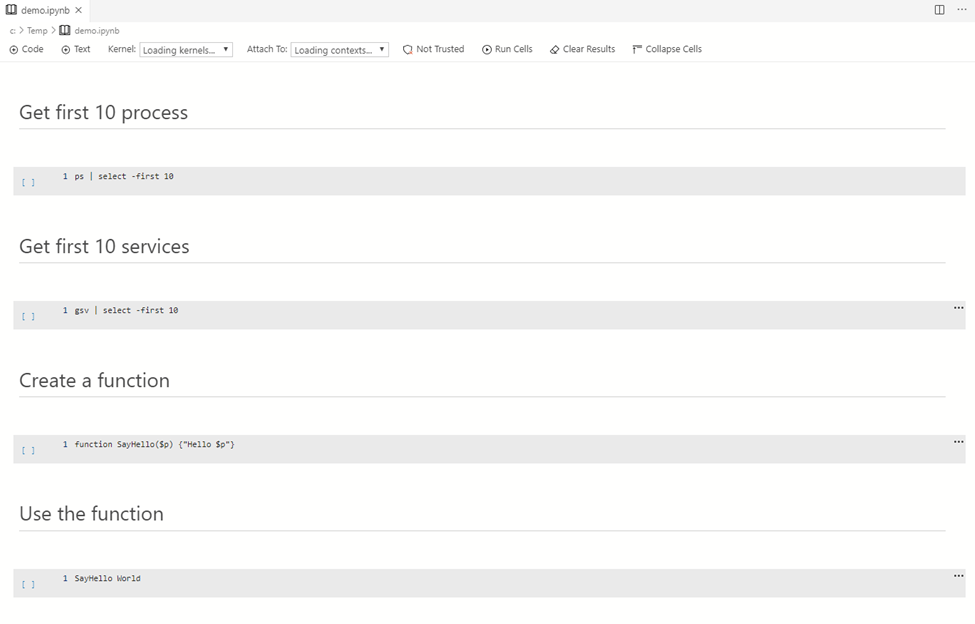This screenshot has width=975, height=624.
Task: Open the Kernel dropdown
Action: [186, 50]
